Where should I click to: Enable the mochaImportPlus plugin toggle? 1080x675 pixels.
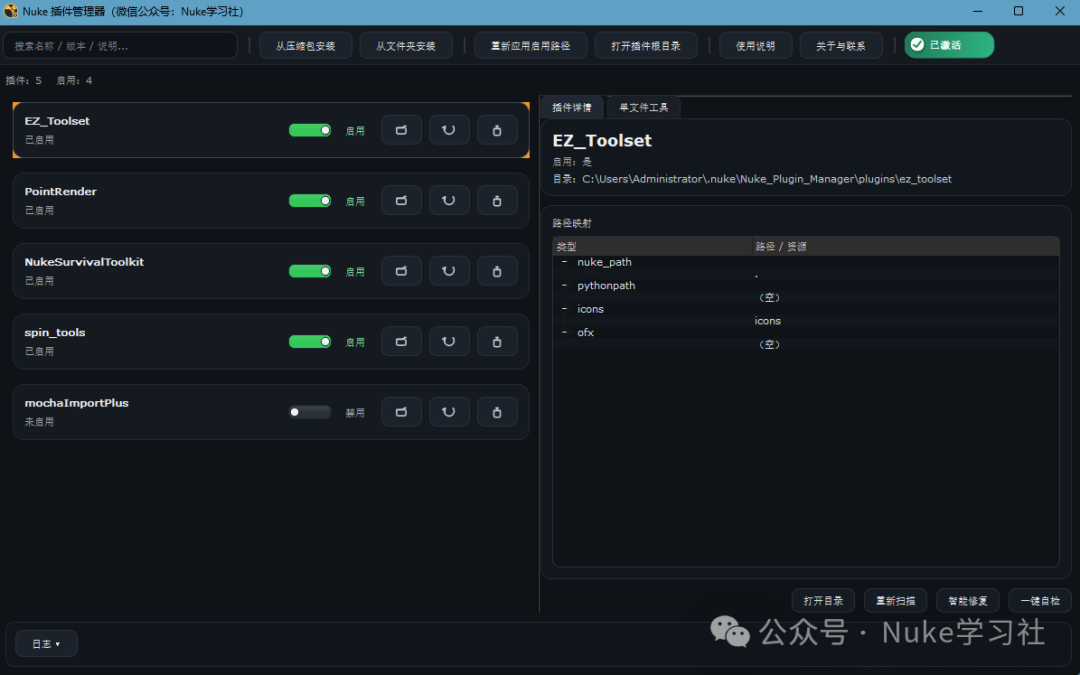click(310, 412)
